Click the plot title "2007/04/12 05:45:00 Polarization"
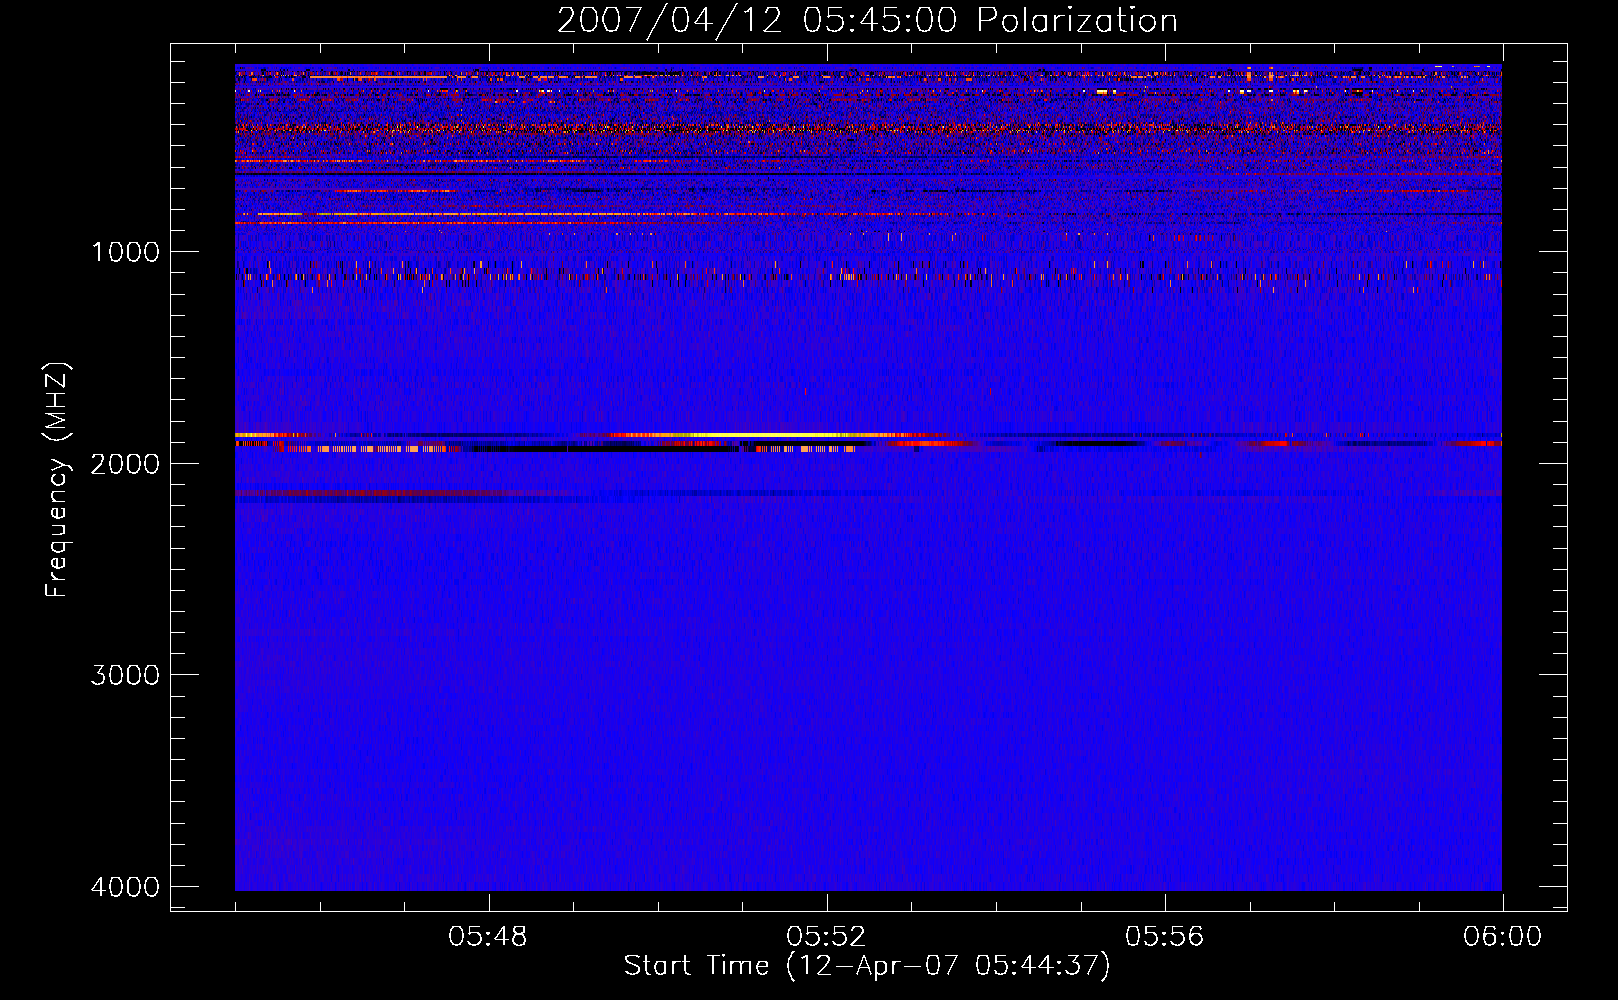Image resolution: width=1618 pixels, height=1000 pixels. 867,21
